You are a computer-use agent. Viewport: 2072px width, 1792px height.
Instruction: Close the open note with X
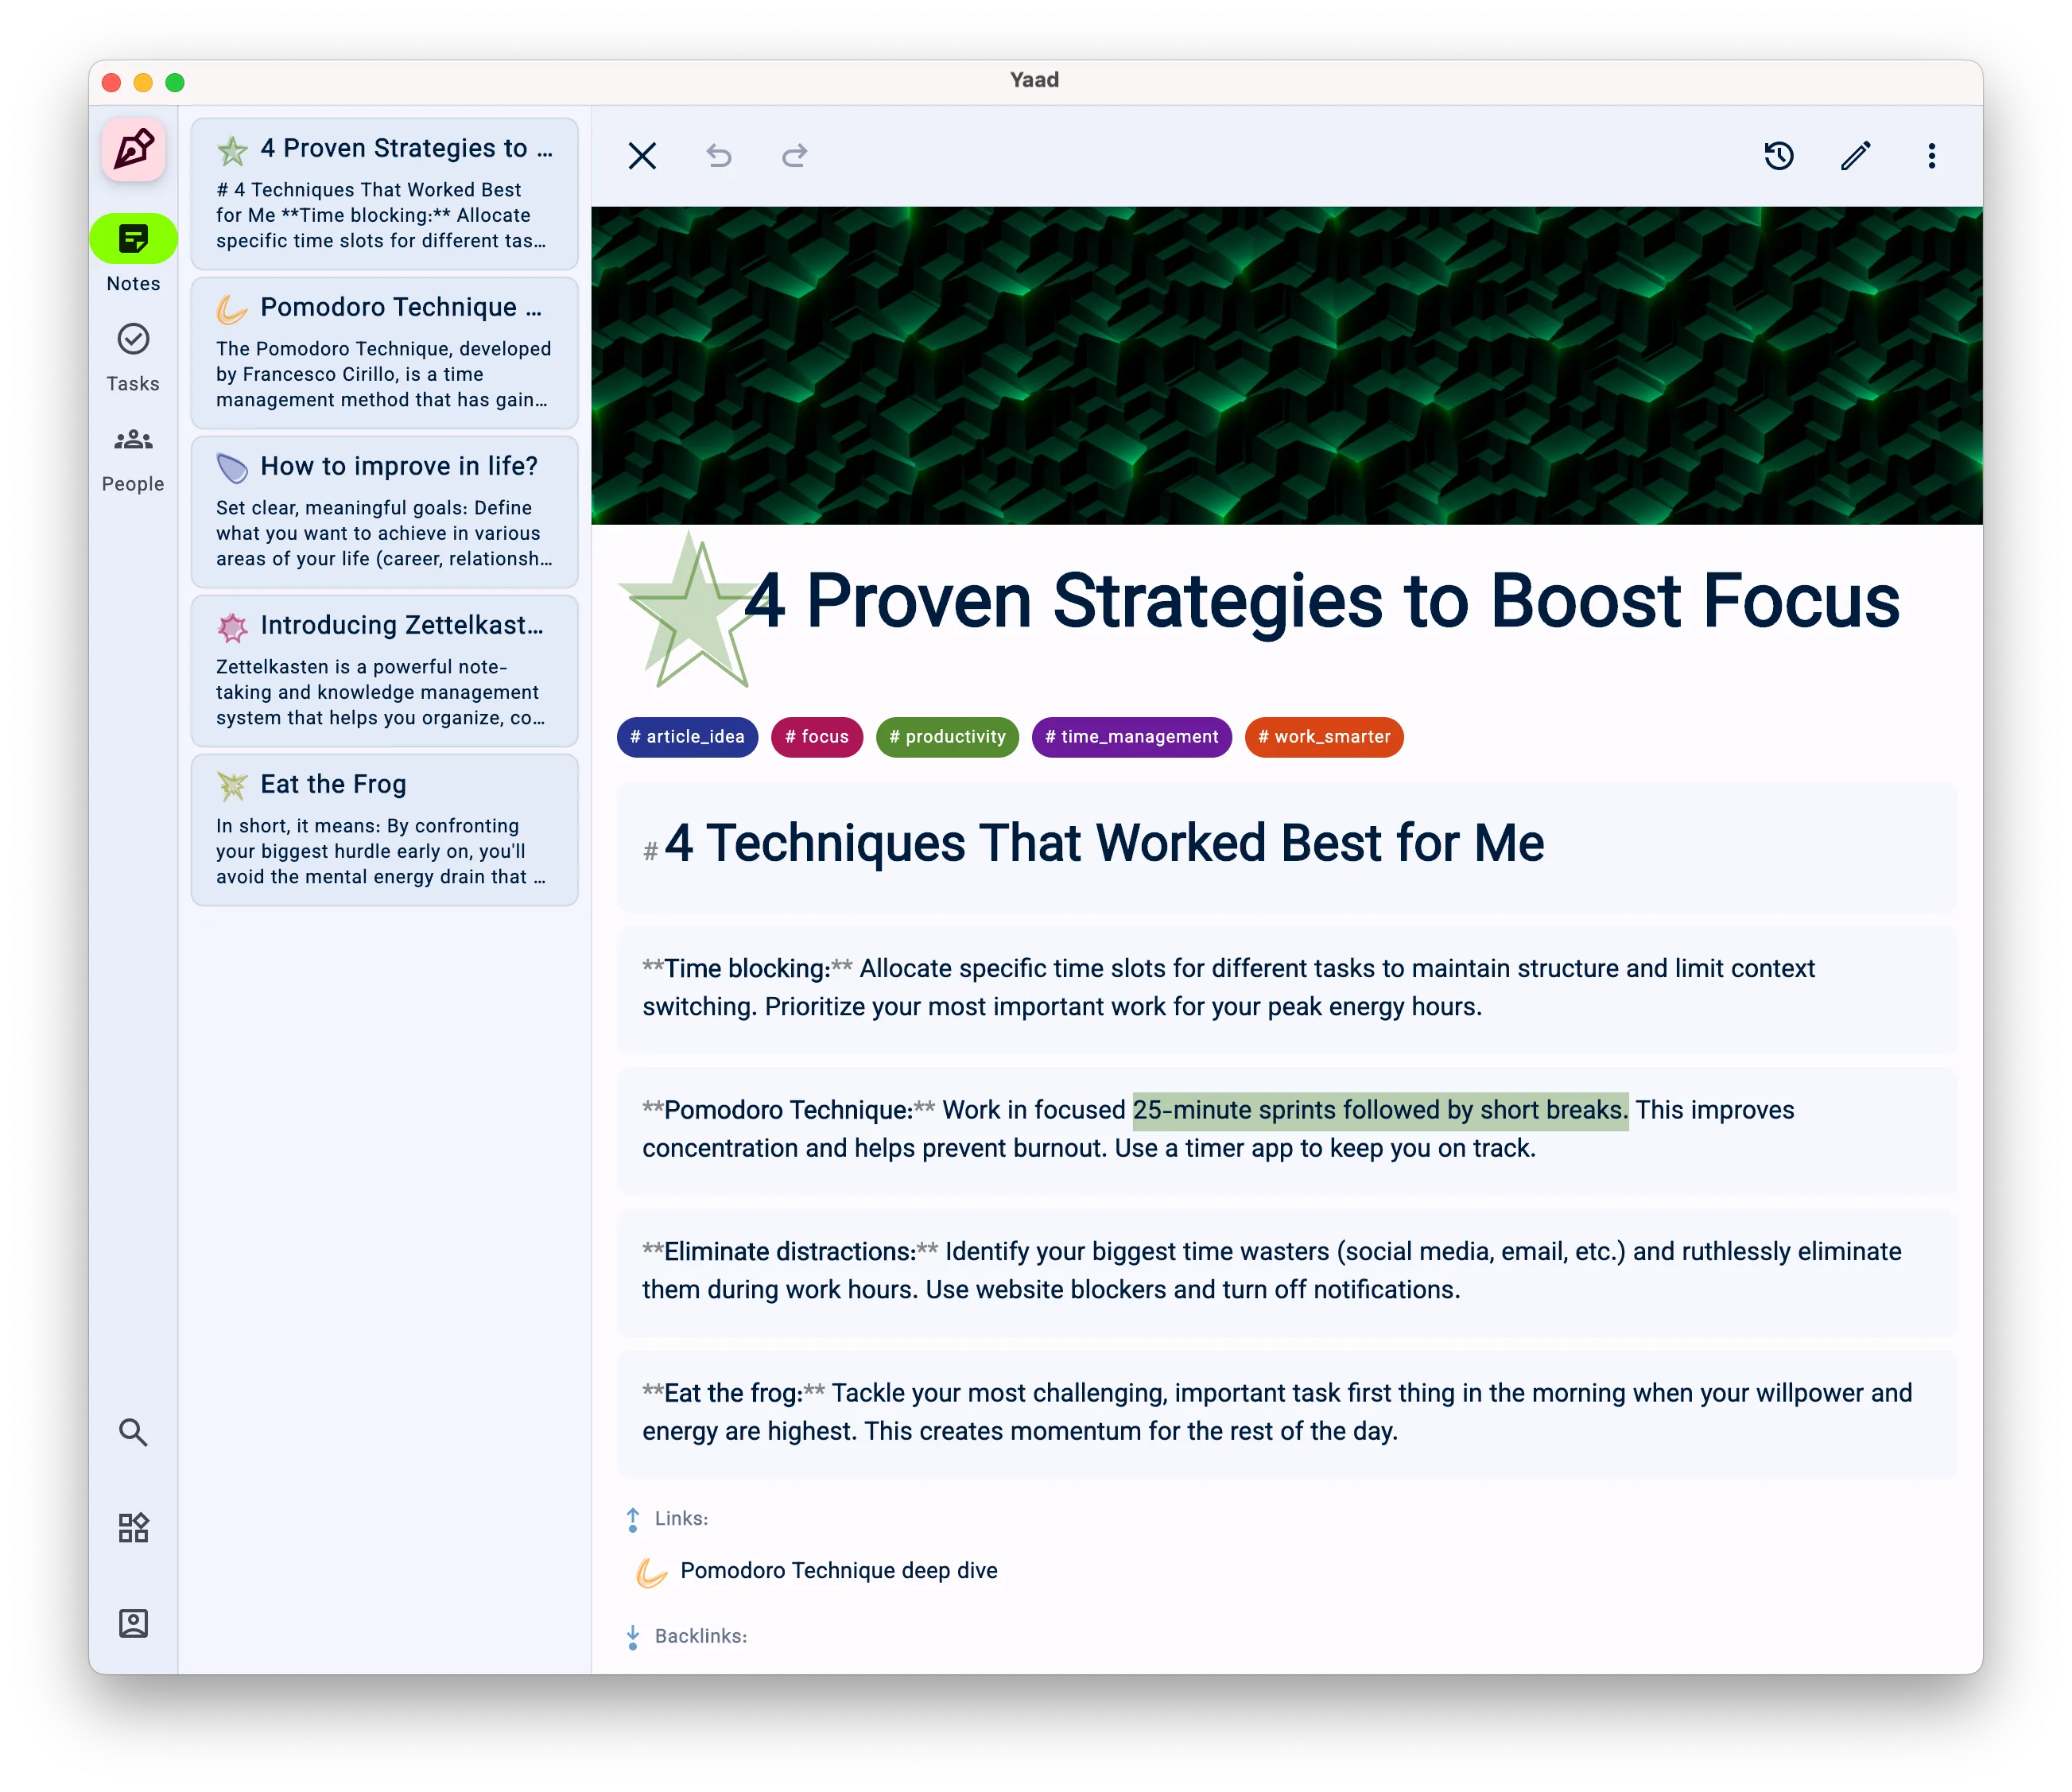tap(642, 156)
